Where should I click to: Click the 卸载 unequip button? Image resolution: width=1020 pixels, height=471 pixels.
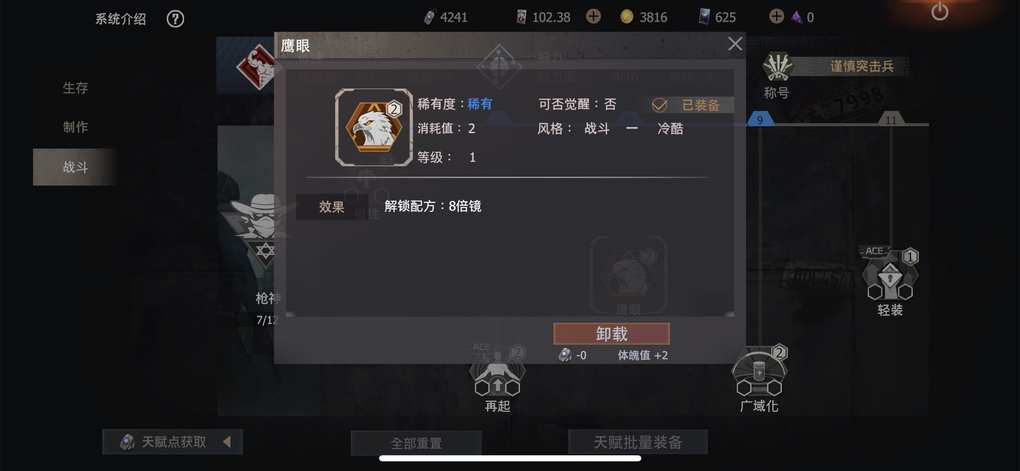[611, 334]
